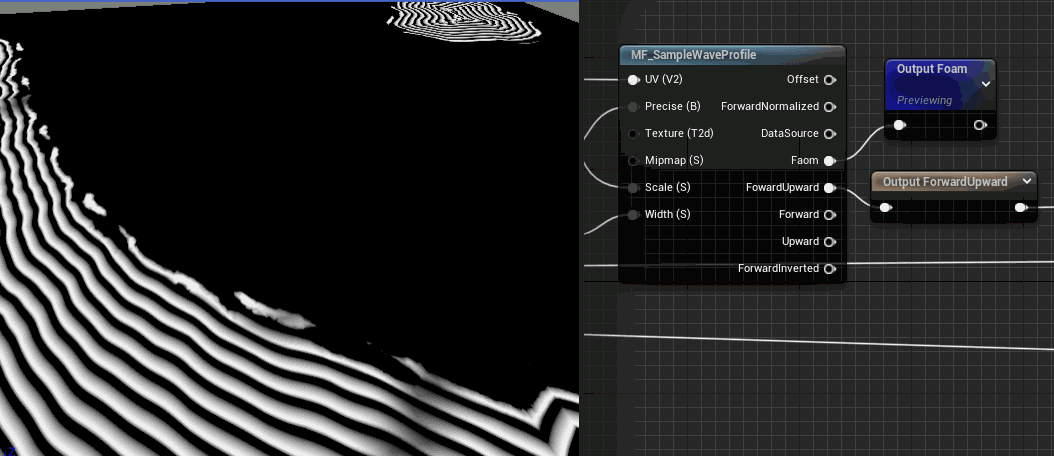Click the ForwardInverted output pin
The height and width of the screenshot is (456, 1054).
[829, 268]
